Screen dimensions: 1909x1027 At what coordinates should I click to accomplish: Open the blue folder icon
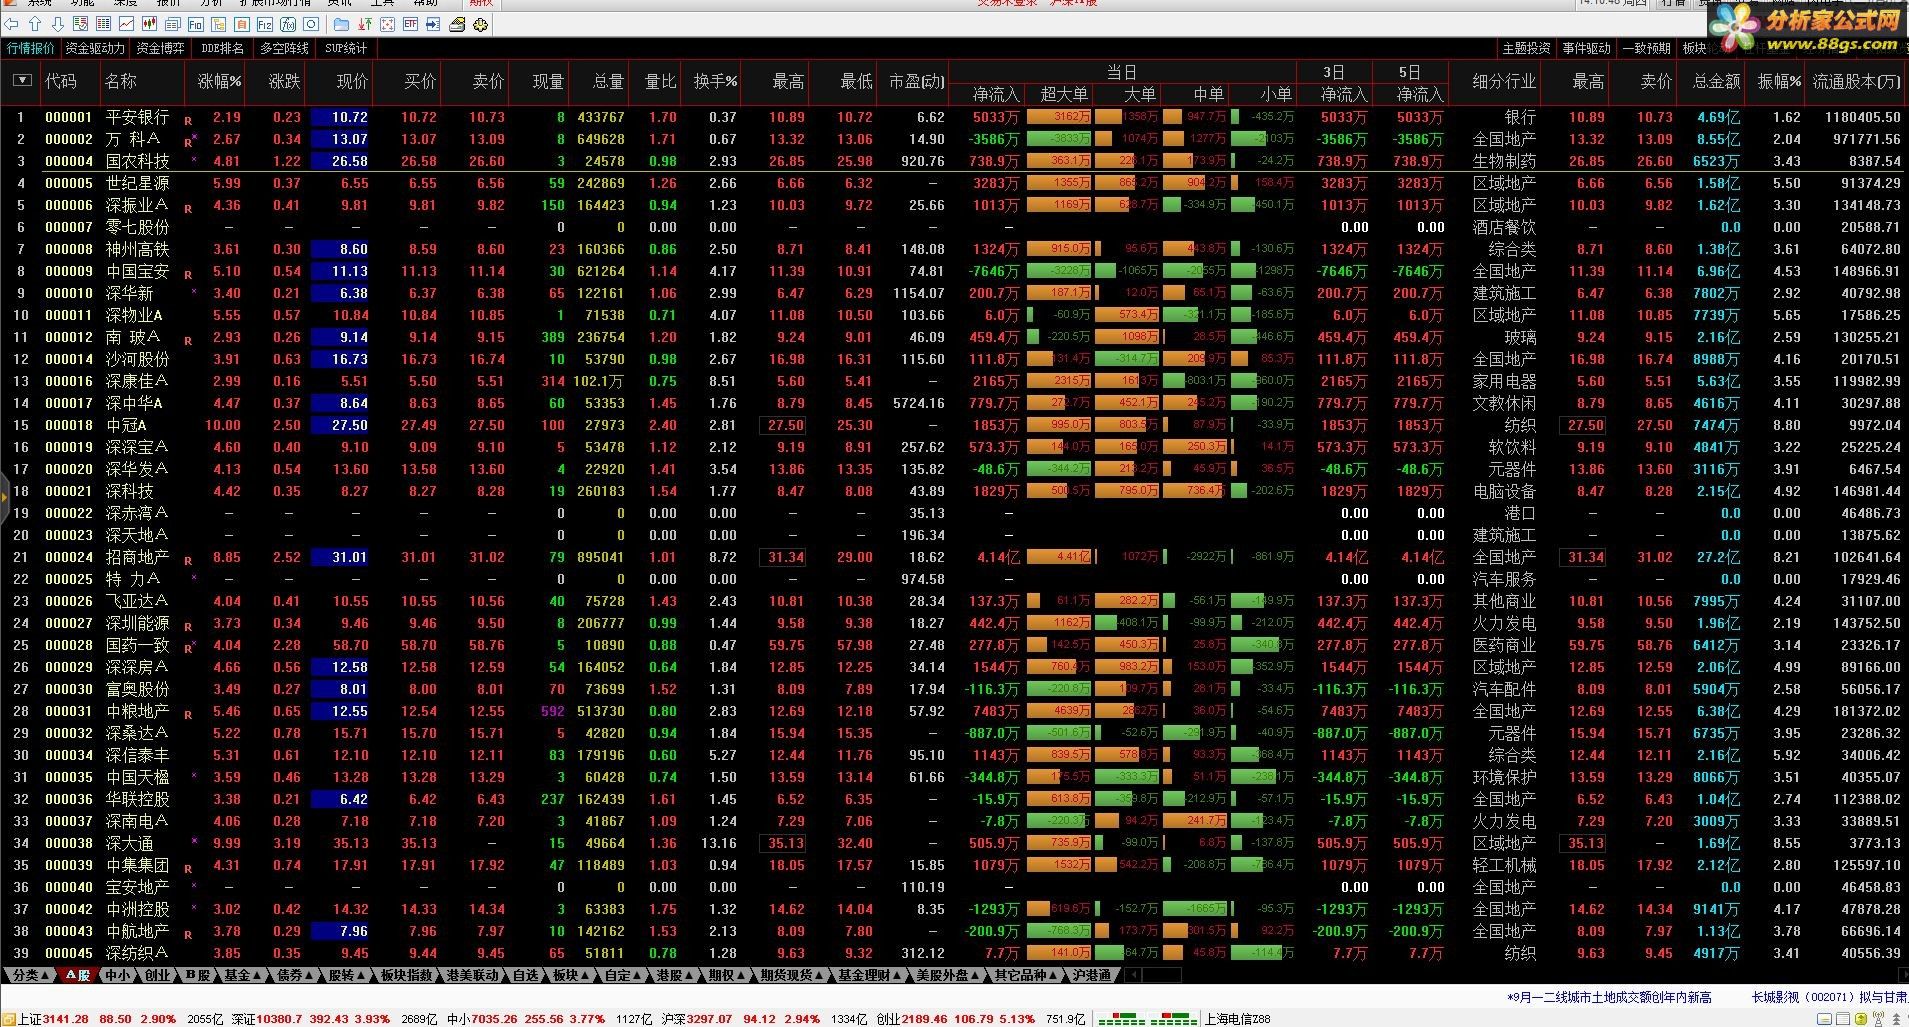coord(341,24)
